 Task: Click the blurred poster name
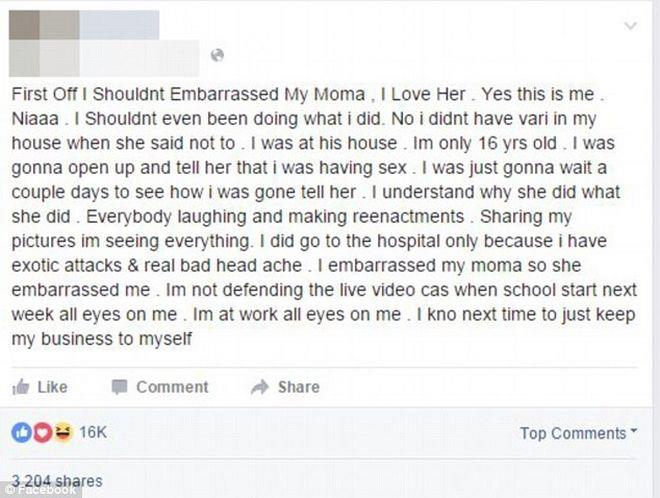(120, 25)
